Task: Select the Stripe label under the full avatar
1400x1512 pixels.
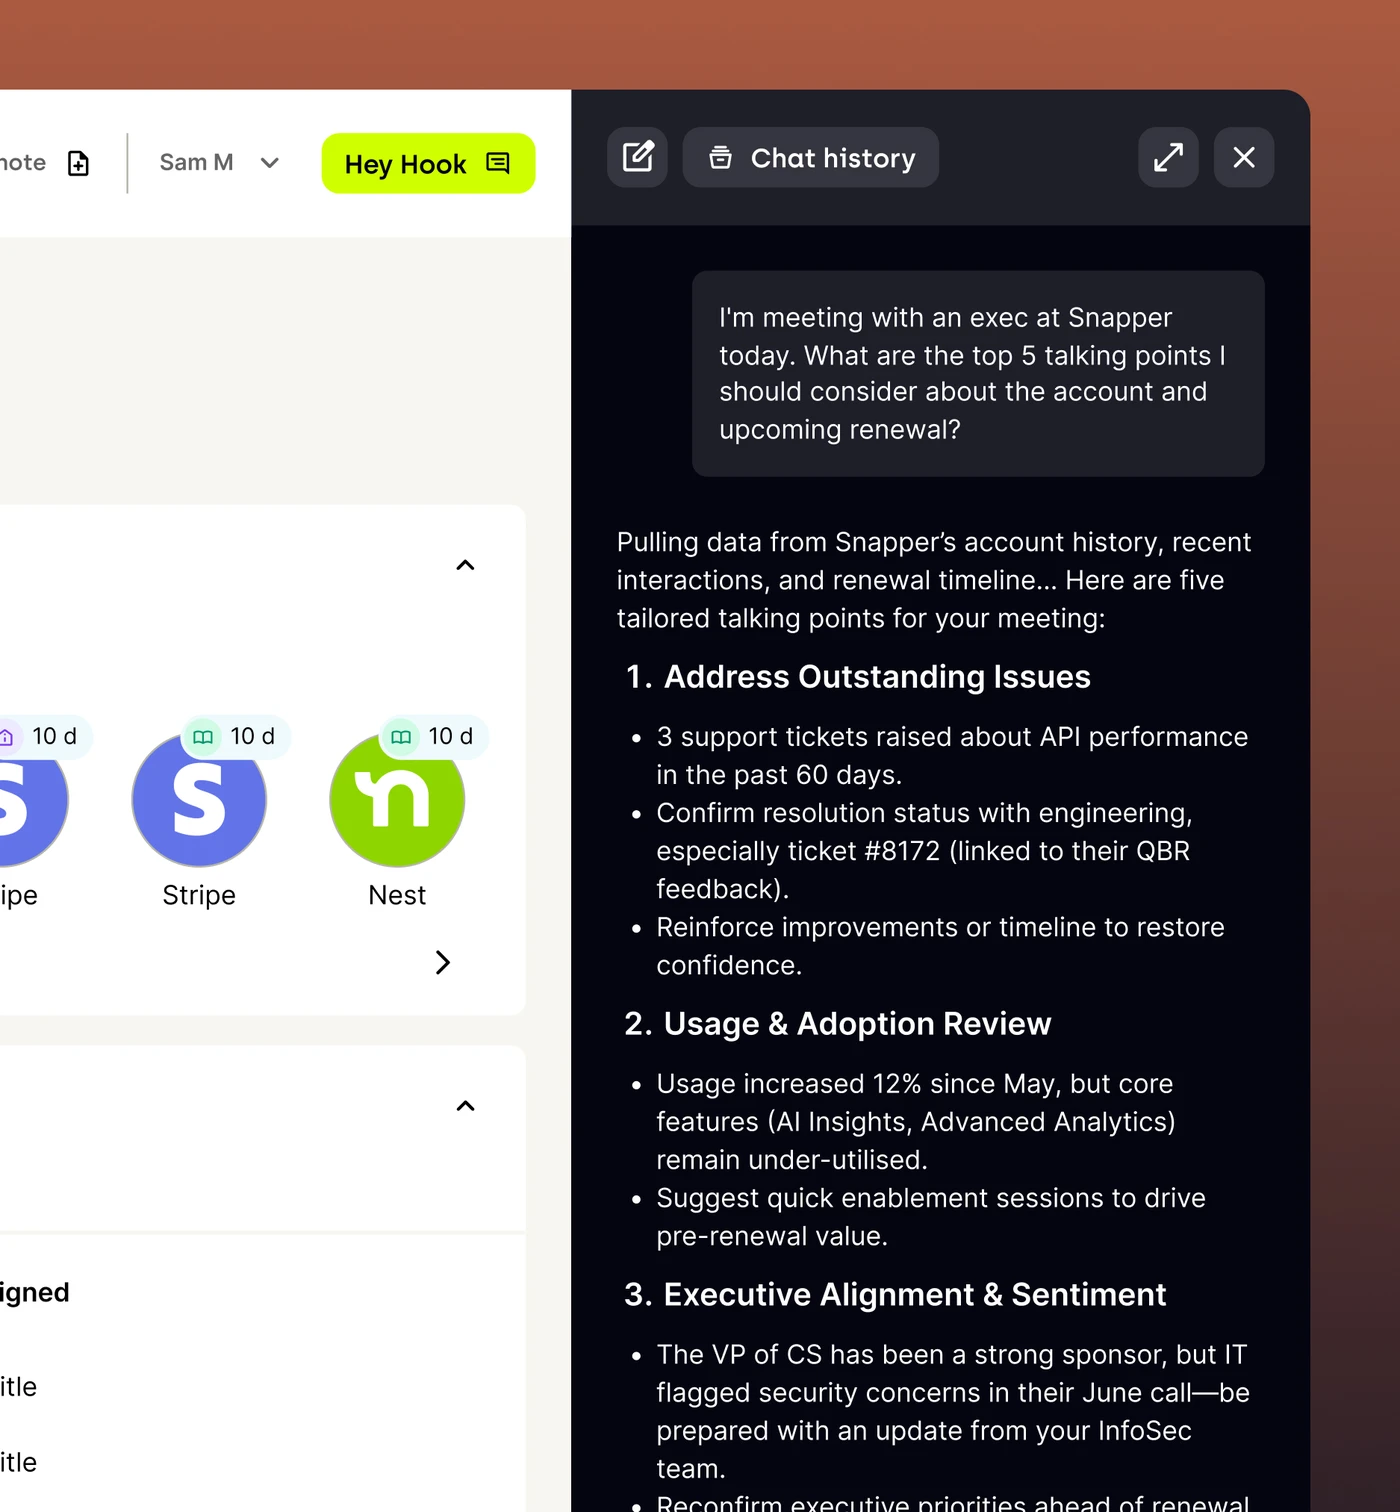Action: tap(199, 895)
